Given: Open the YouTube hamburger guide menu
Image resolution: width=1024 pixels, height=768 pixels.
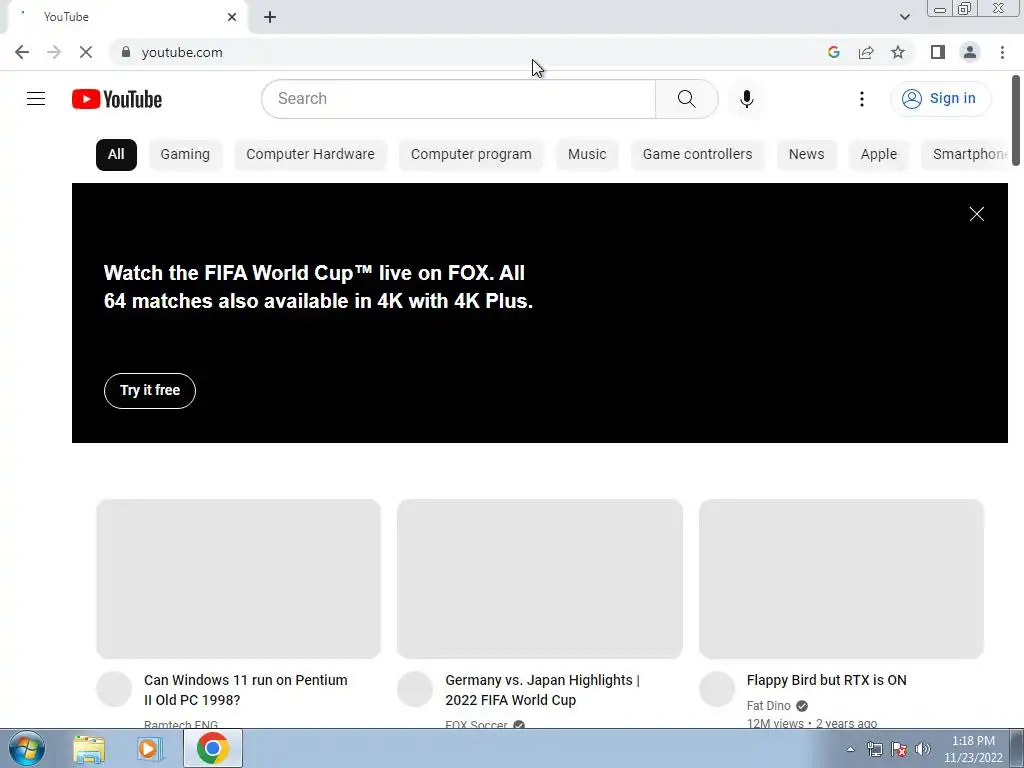Looking at the screenshot, I should click(x=36, y=99).
